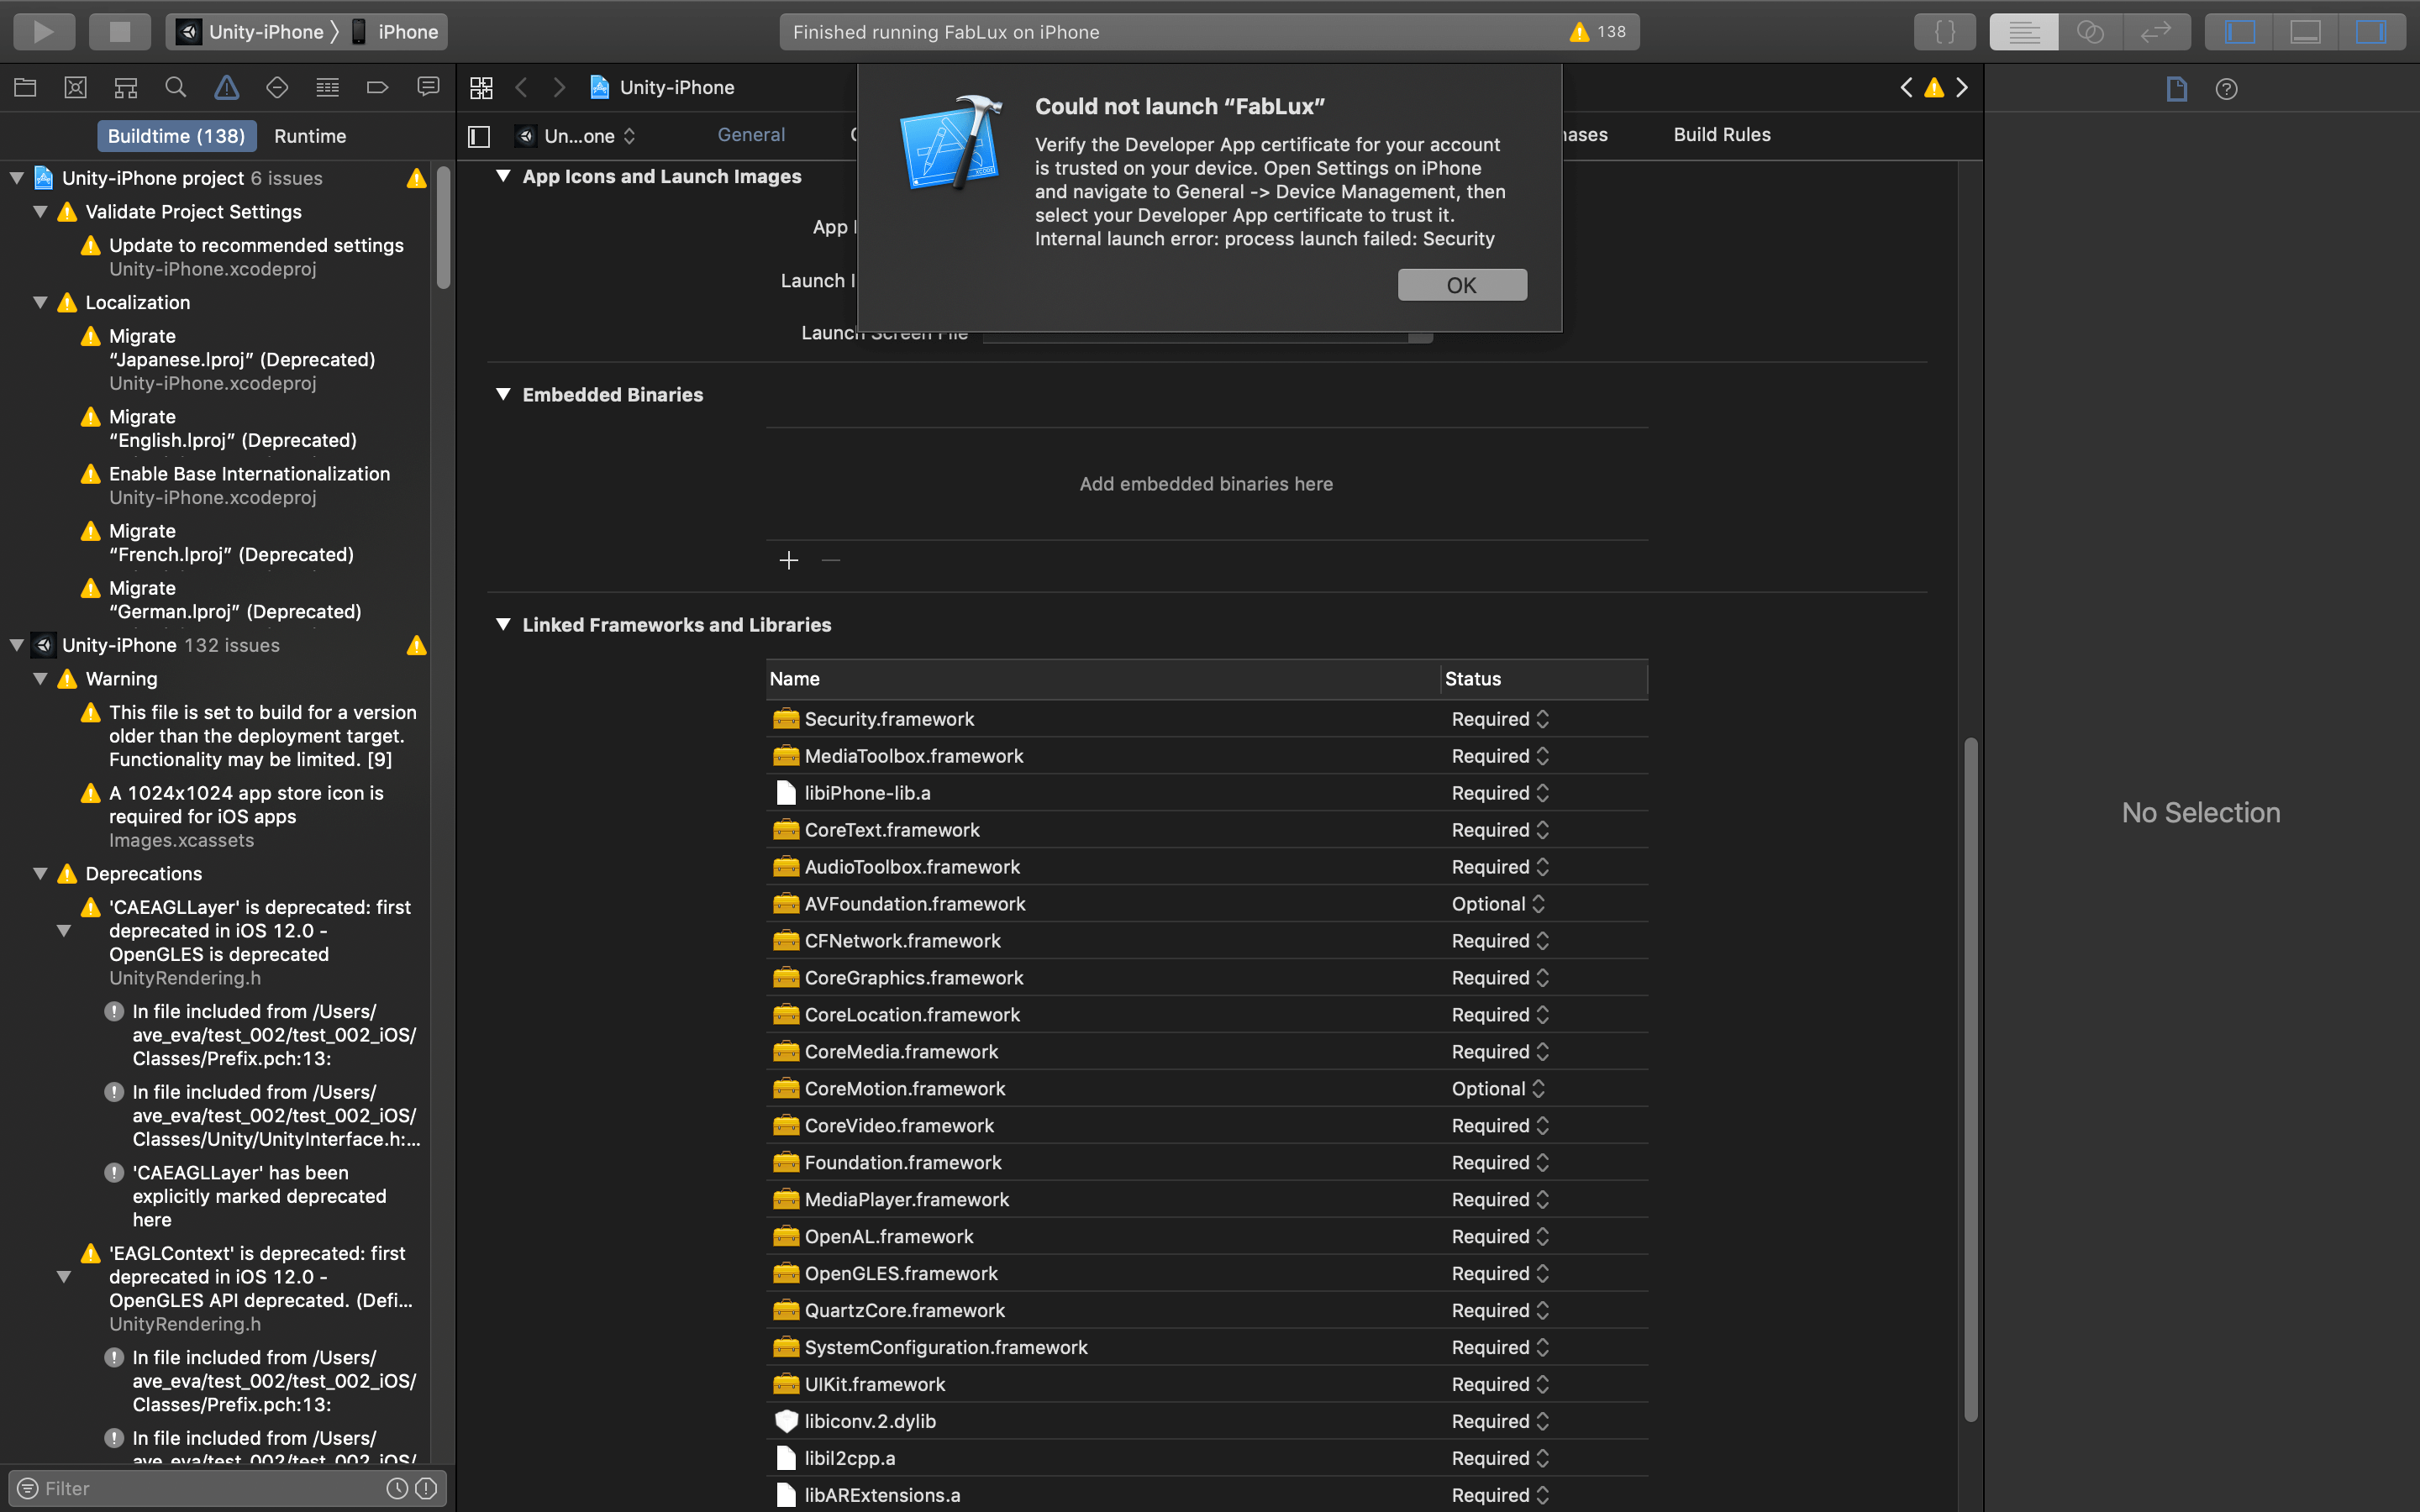Click the Run play button

coord(43,31)
